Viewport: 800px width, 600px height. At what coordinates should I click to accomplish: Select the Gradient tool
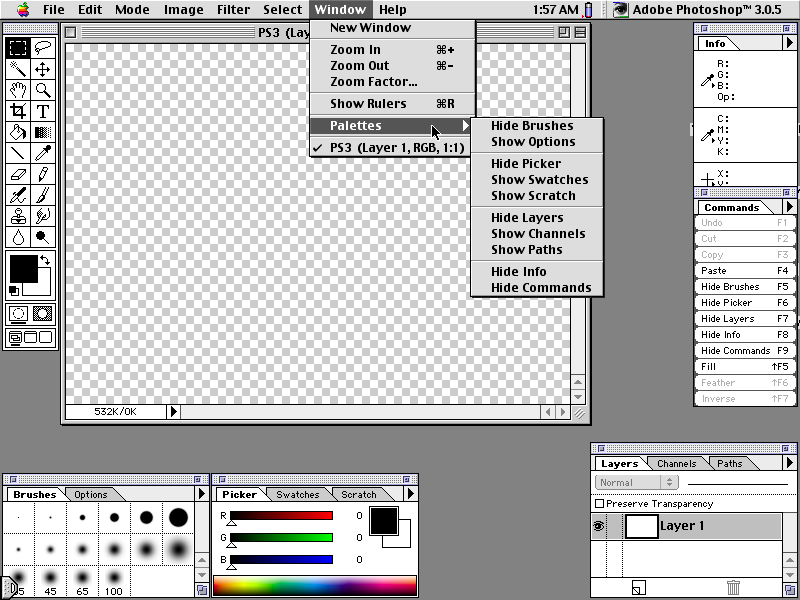(x=43, y=132)
